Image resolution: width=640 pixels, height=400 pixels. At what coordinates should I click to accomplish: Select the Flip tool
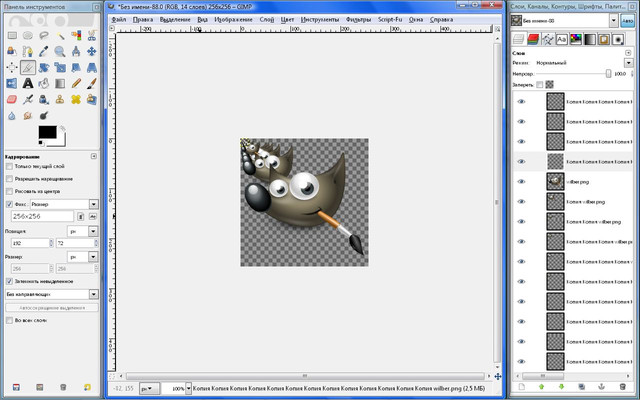click(12, 83)
